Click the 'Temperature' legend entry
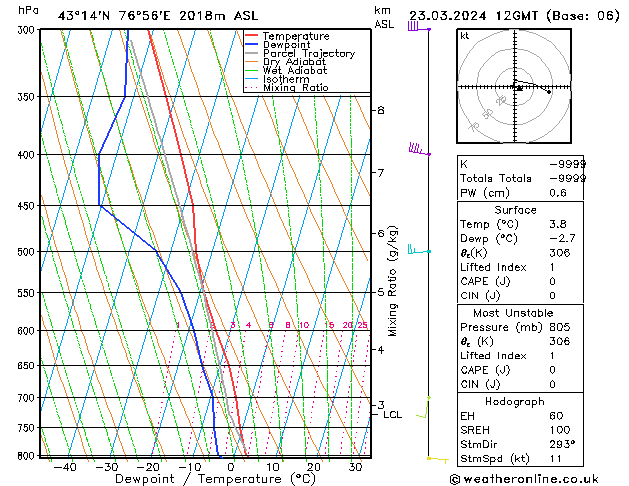The image size is (629, 486). click(x=296, y=36)
